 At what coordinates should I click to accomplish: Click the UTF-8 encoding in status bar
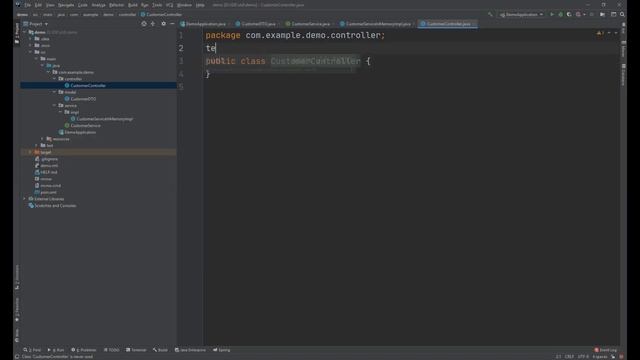[583, 357]
